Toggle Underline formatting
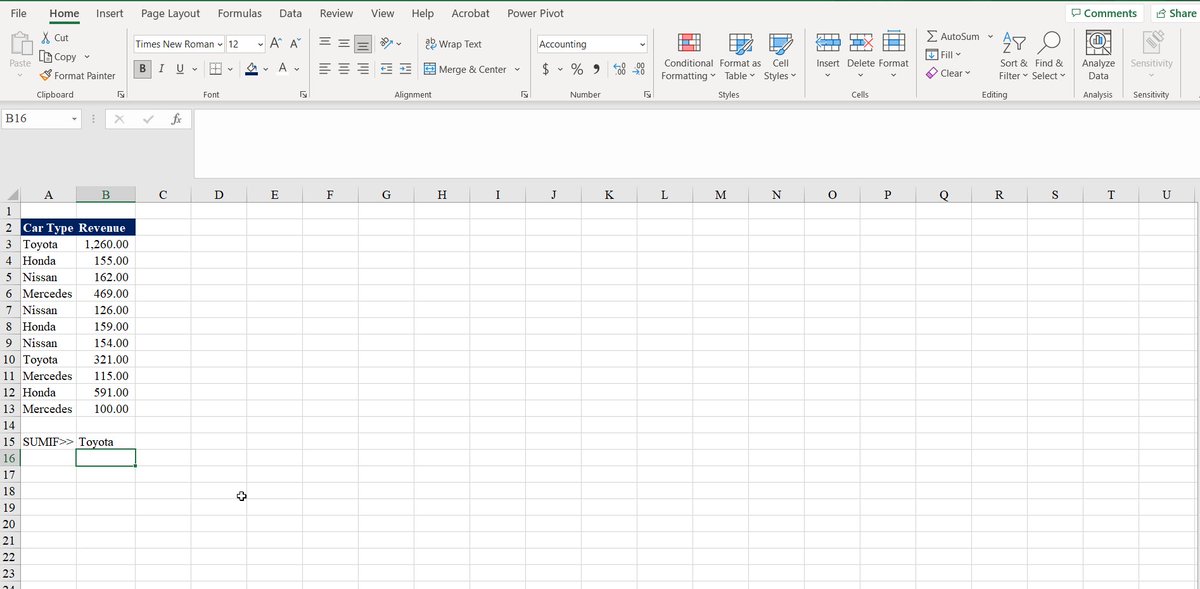Screen dimensions: 1200x589 [x=180, y=69]
